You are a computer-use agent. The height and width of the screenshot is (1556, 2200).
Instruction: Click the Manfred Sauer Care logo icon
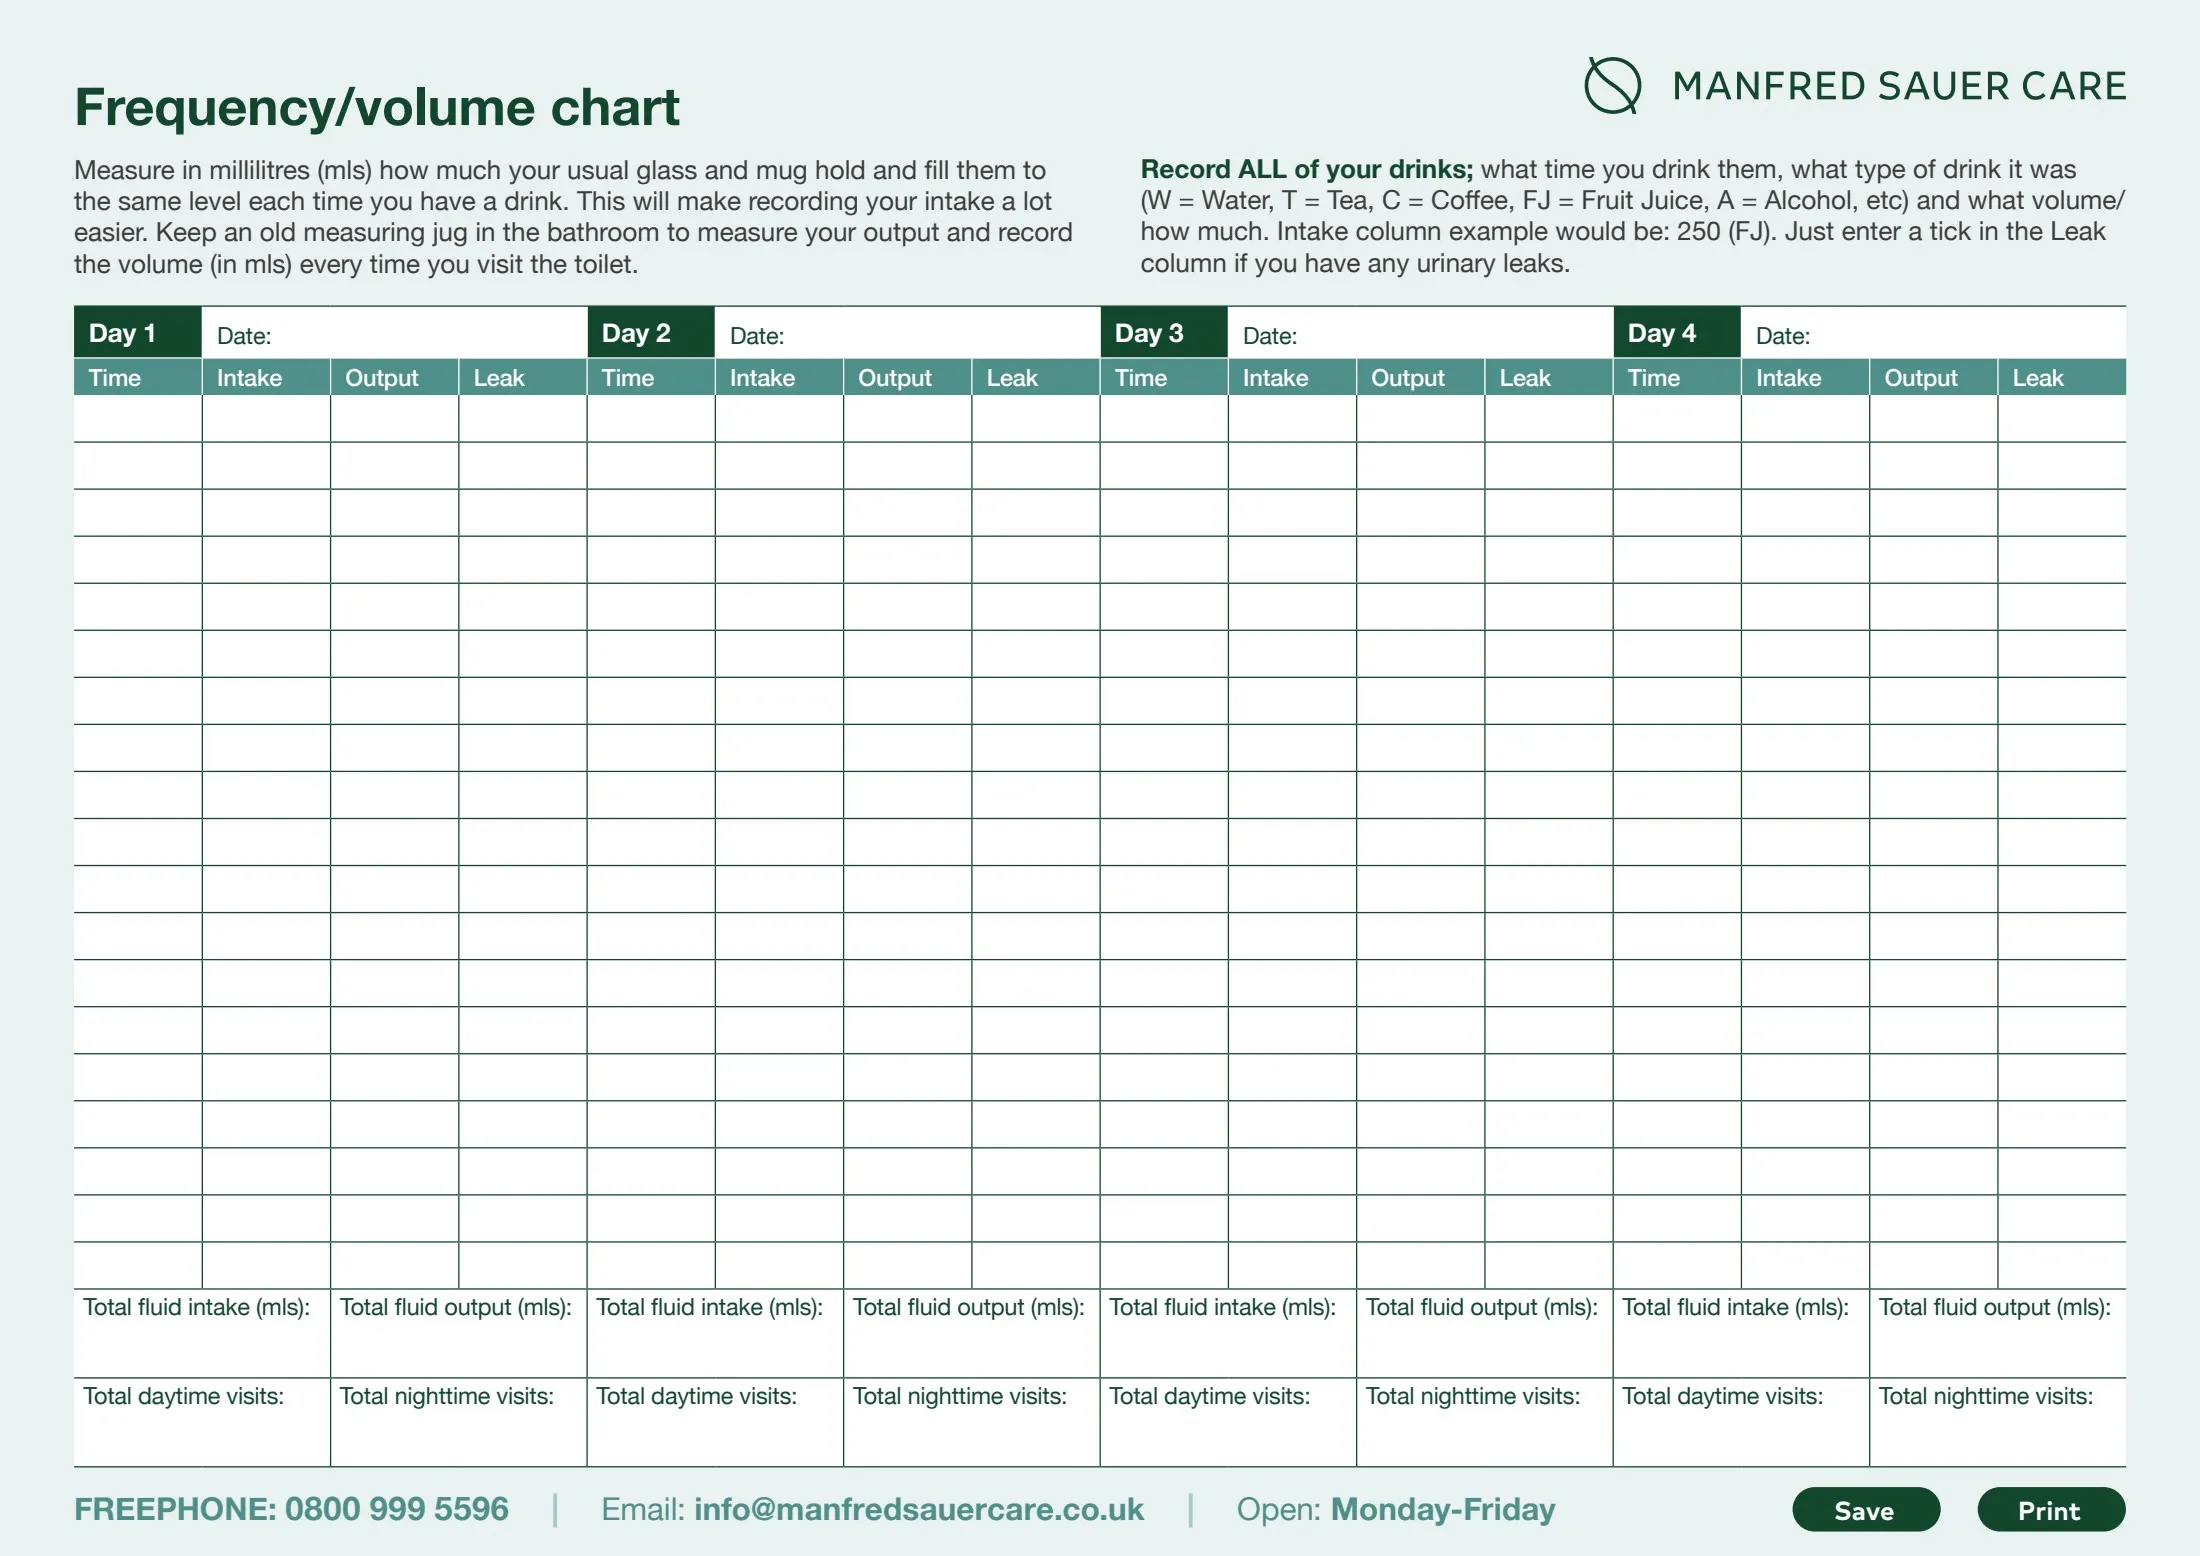click(x=1612, y=86)
